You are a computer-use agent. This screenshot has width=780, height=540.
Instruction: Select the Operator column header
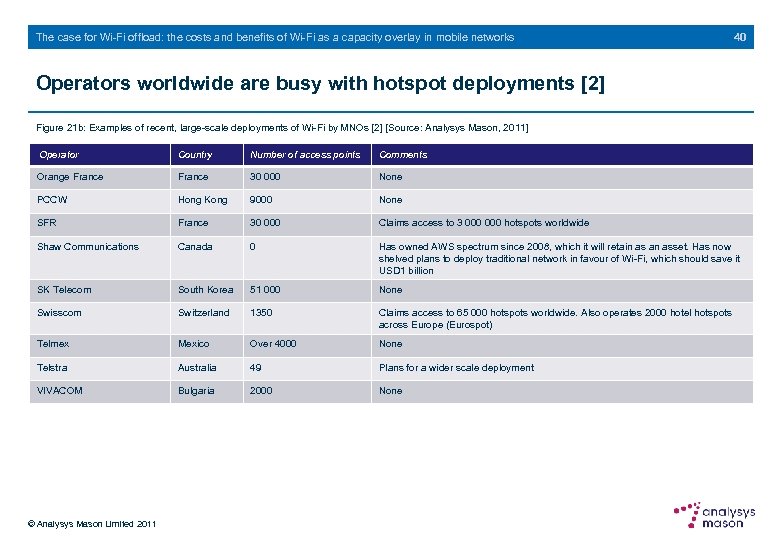[100, 155]
